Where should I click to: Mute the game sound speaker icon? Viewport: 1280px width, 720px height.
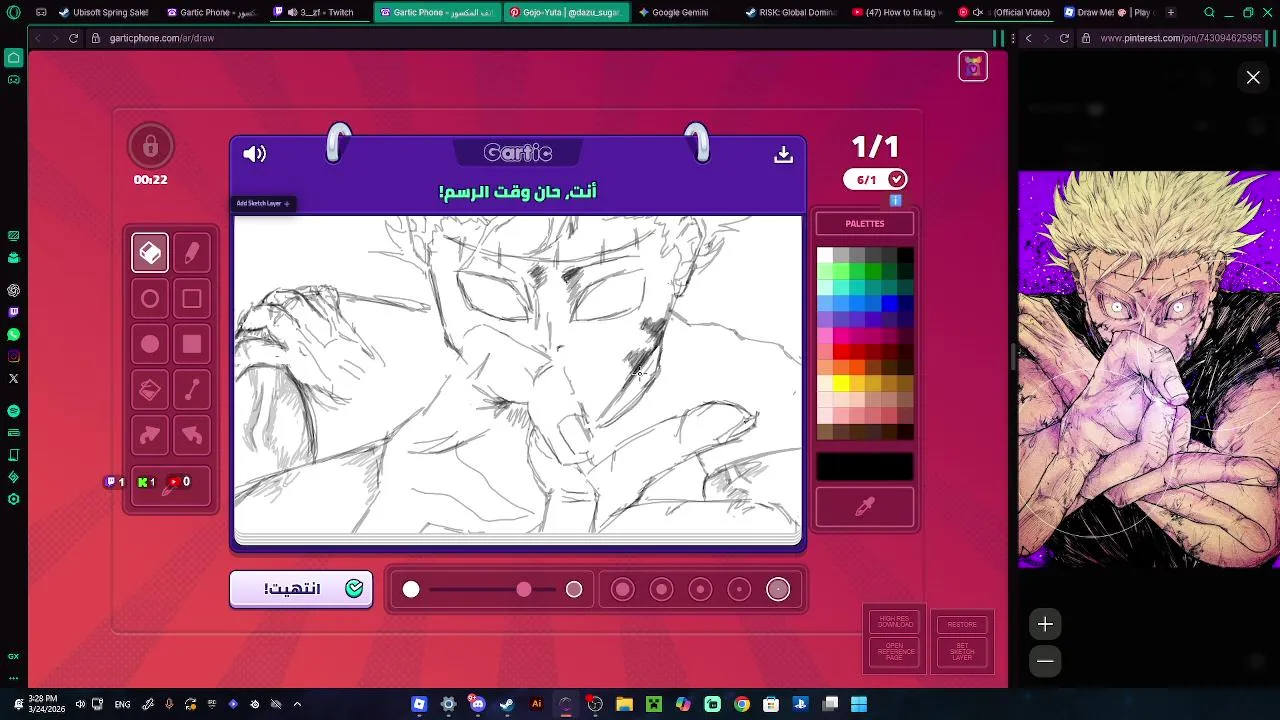tap(255, 154)
